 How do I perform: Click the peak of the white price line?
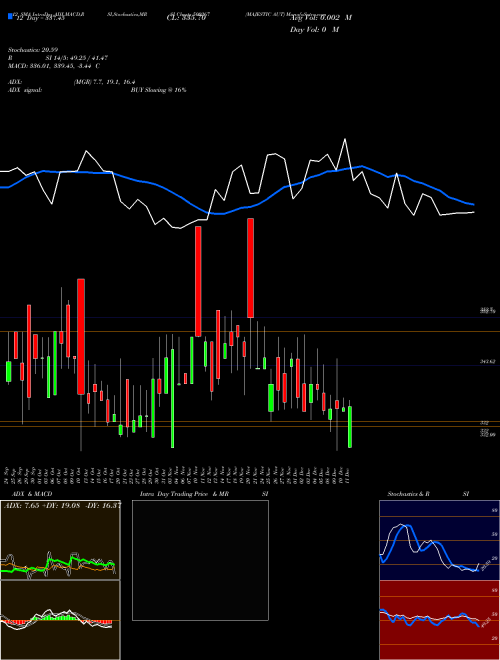345,139
